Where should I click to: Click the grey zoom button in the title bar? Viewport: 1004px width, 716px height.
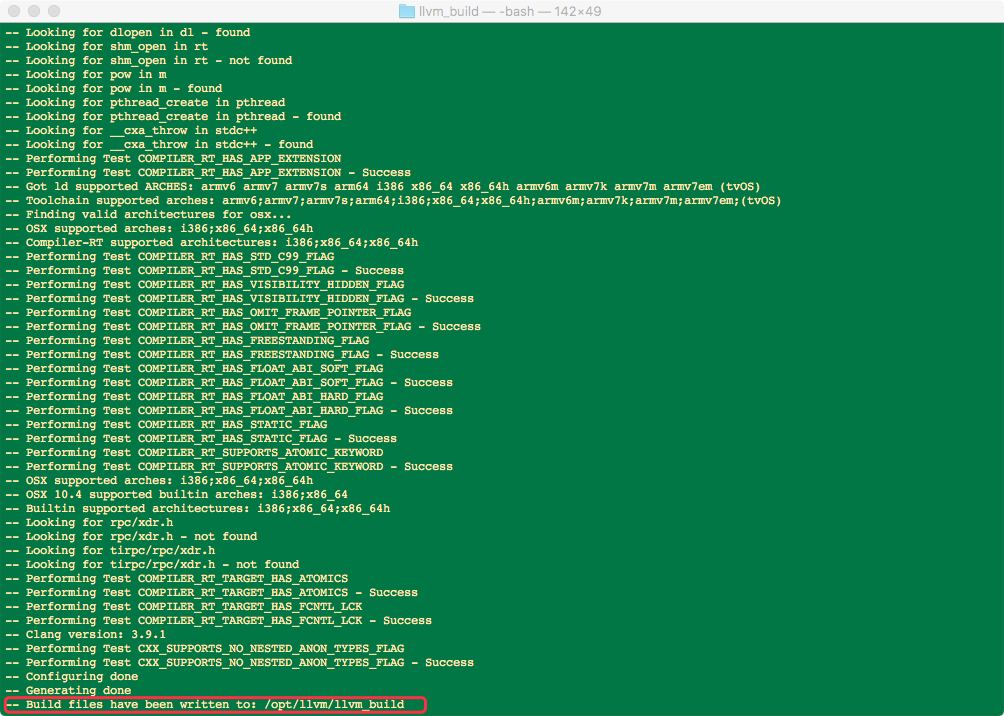[x=54, y=11]
